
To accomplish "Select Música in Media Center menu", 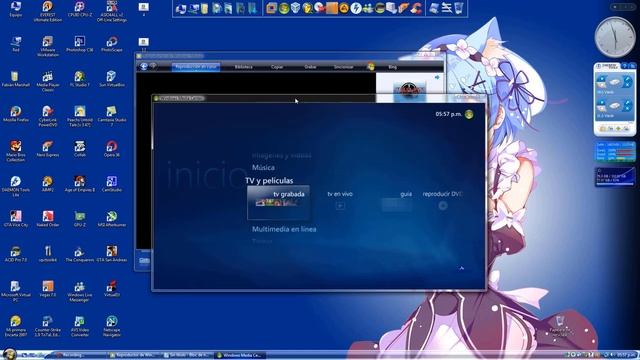I will (x=263, y=167).
